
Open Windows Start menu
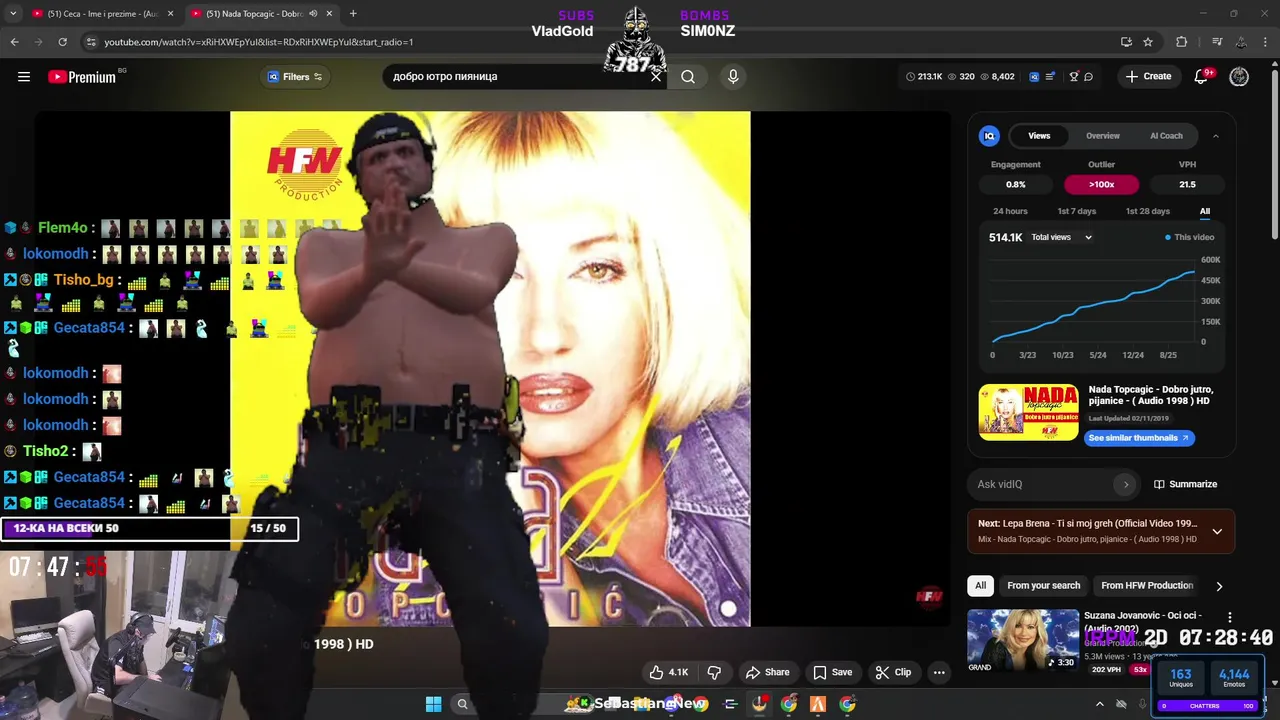433,704
